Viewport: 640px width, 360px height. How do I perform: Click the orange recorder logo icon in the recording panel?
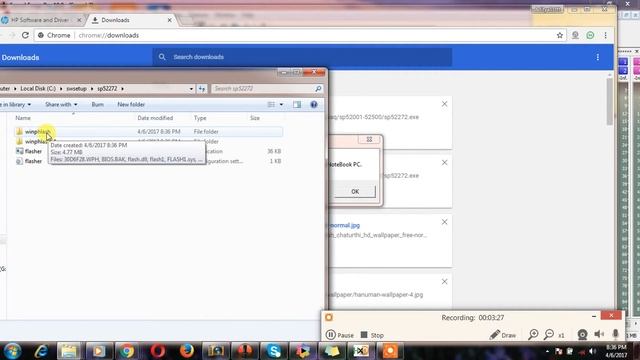point(329,317)
